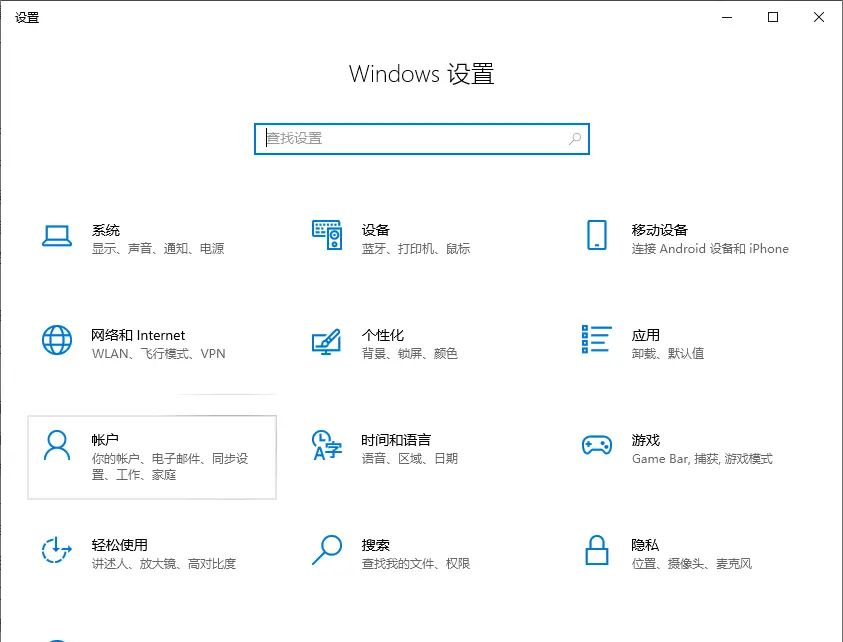Open the 系统 settings title
The width and height of the screenshot is (843, 642).
(106, 230)
